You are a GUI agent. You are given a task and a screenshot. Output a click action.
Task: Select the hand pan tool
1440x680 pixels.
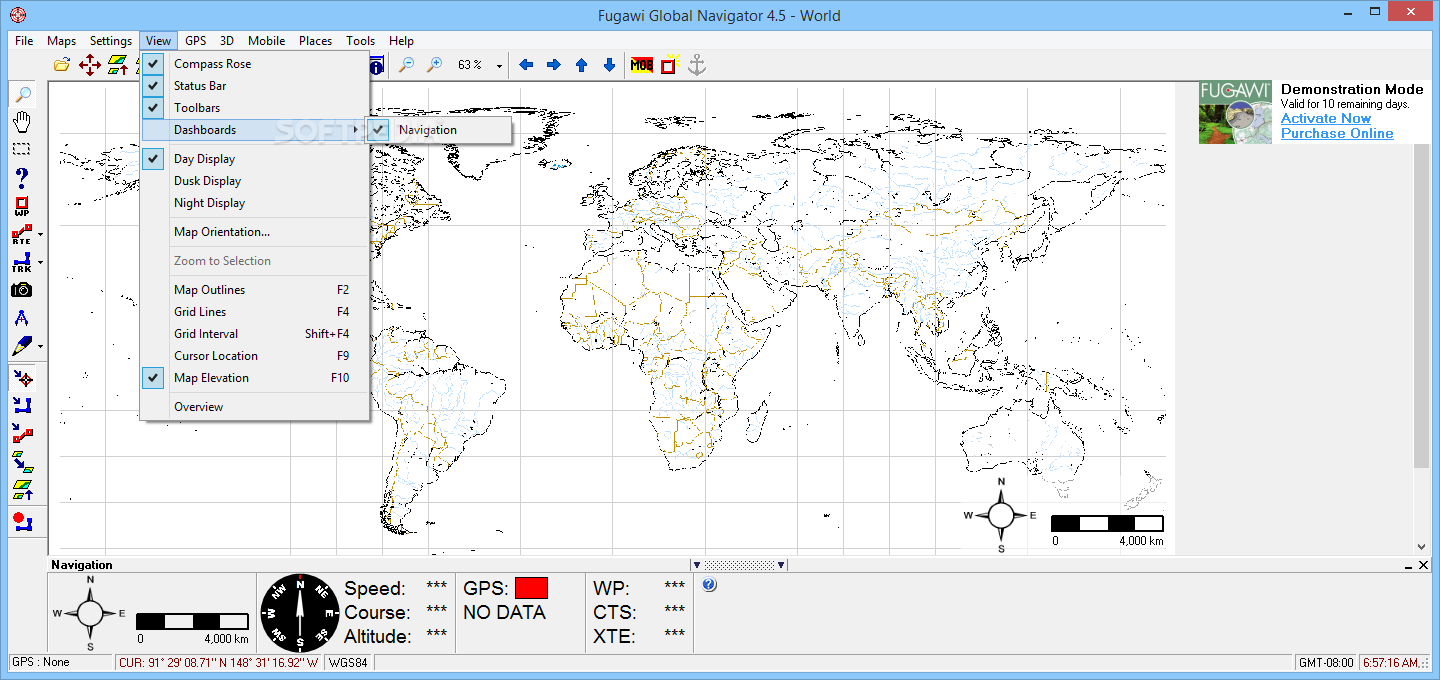coord(22,122)
